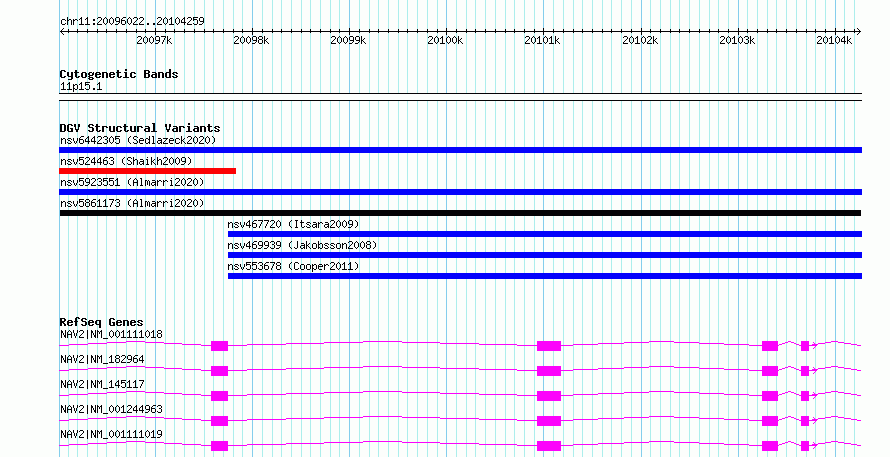Click NM_001111018 exon just before 20098k
This screenshot has width=890, height=457.
220,346
